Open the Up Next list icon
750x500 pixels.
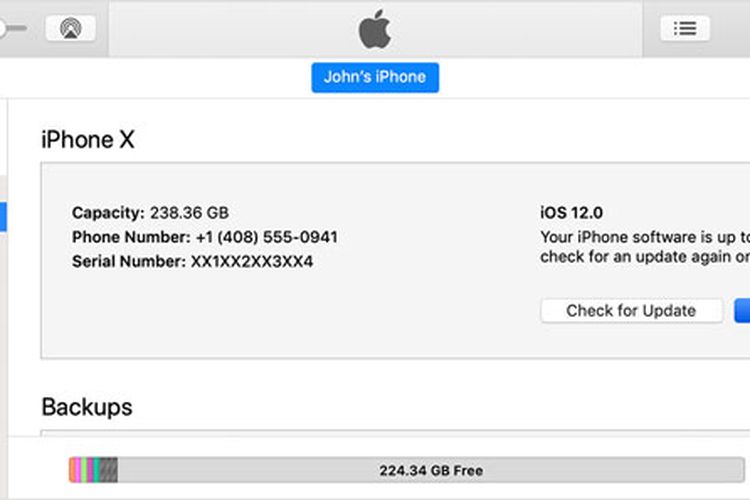(x=685, y=29)
